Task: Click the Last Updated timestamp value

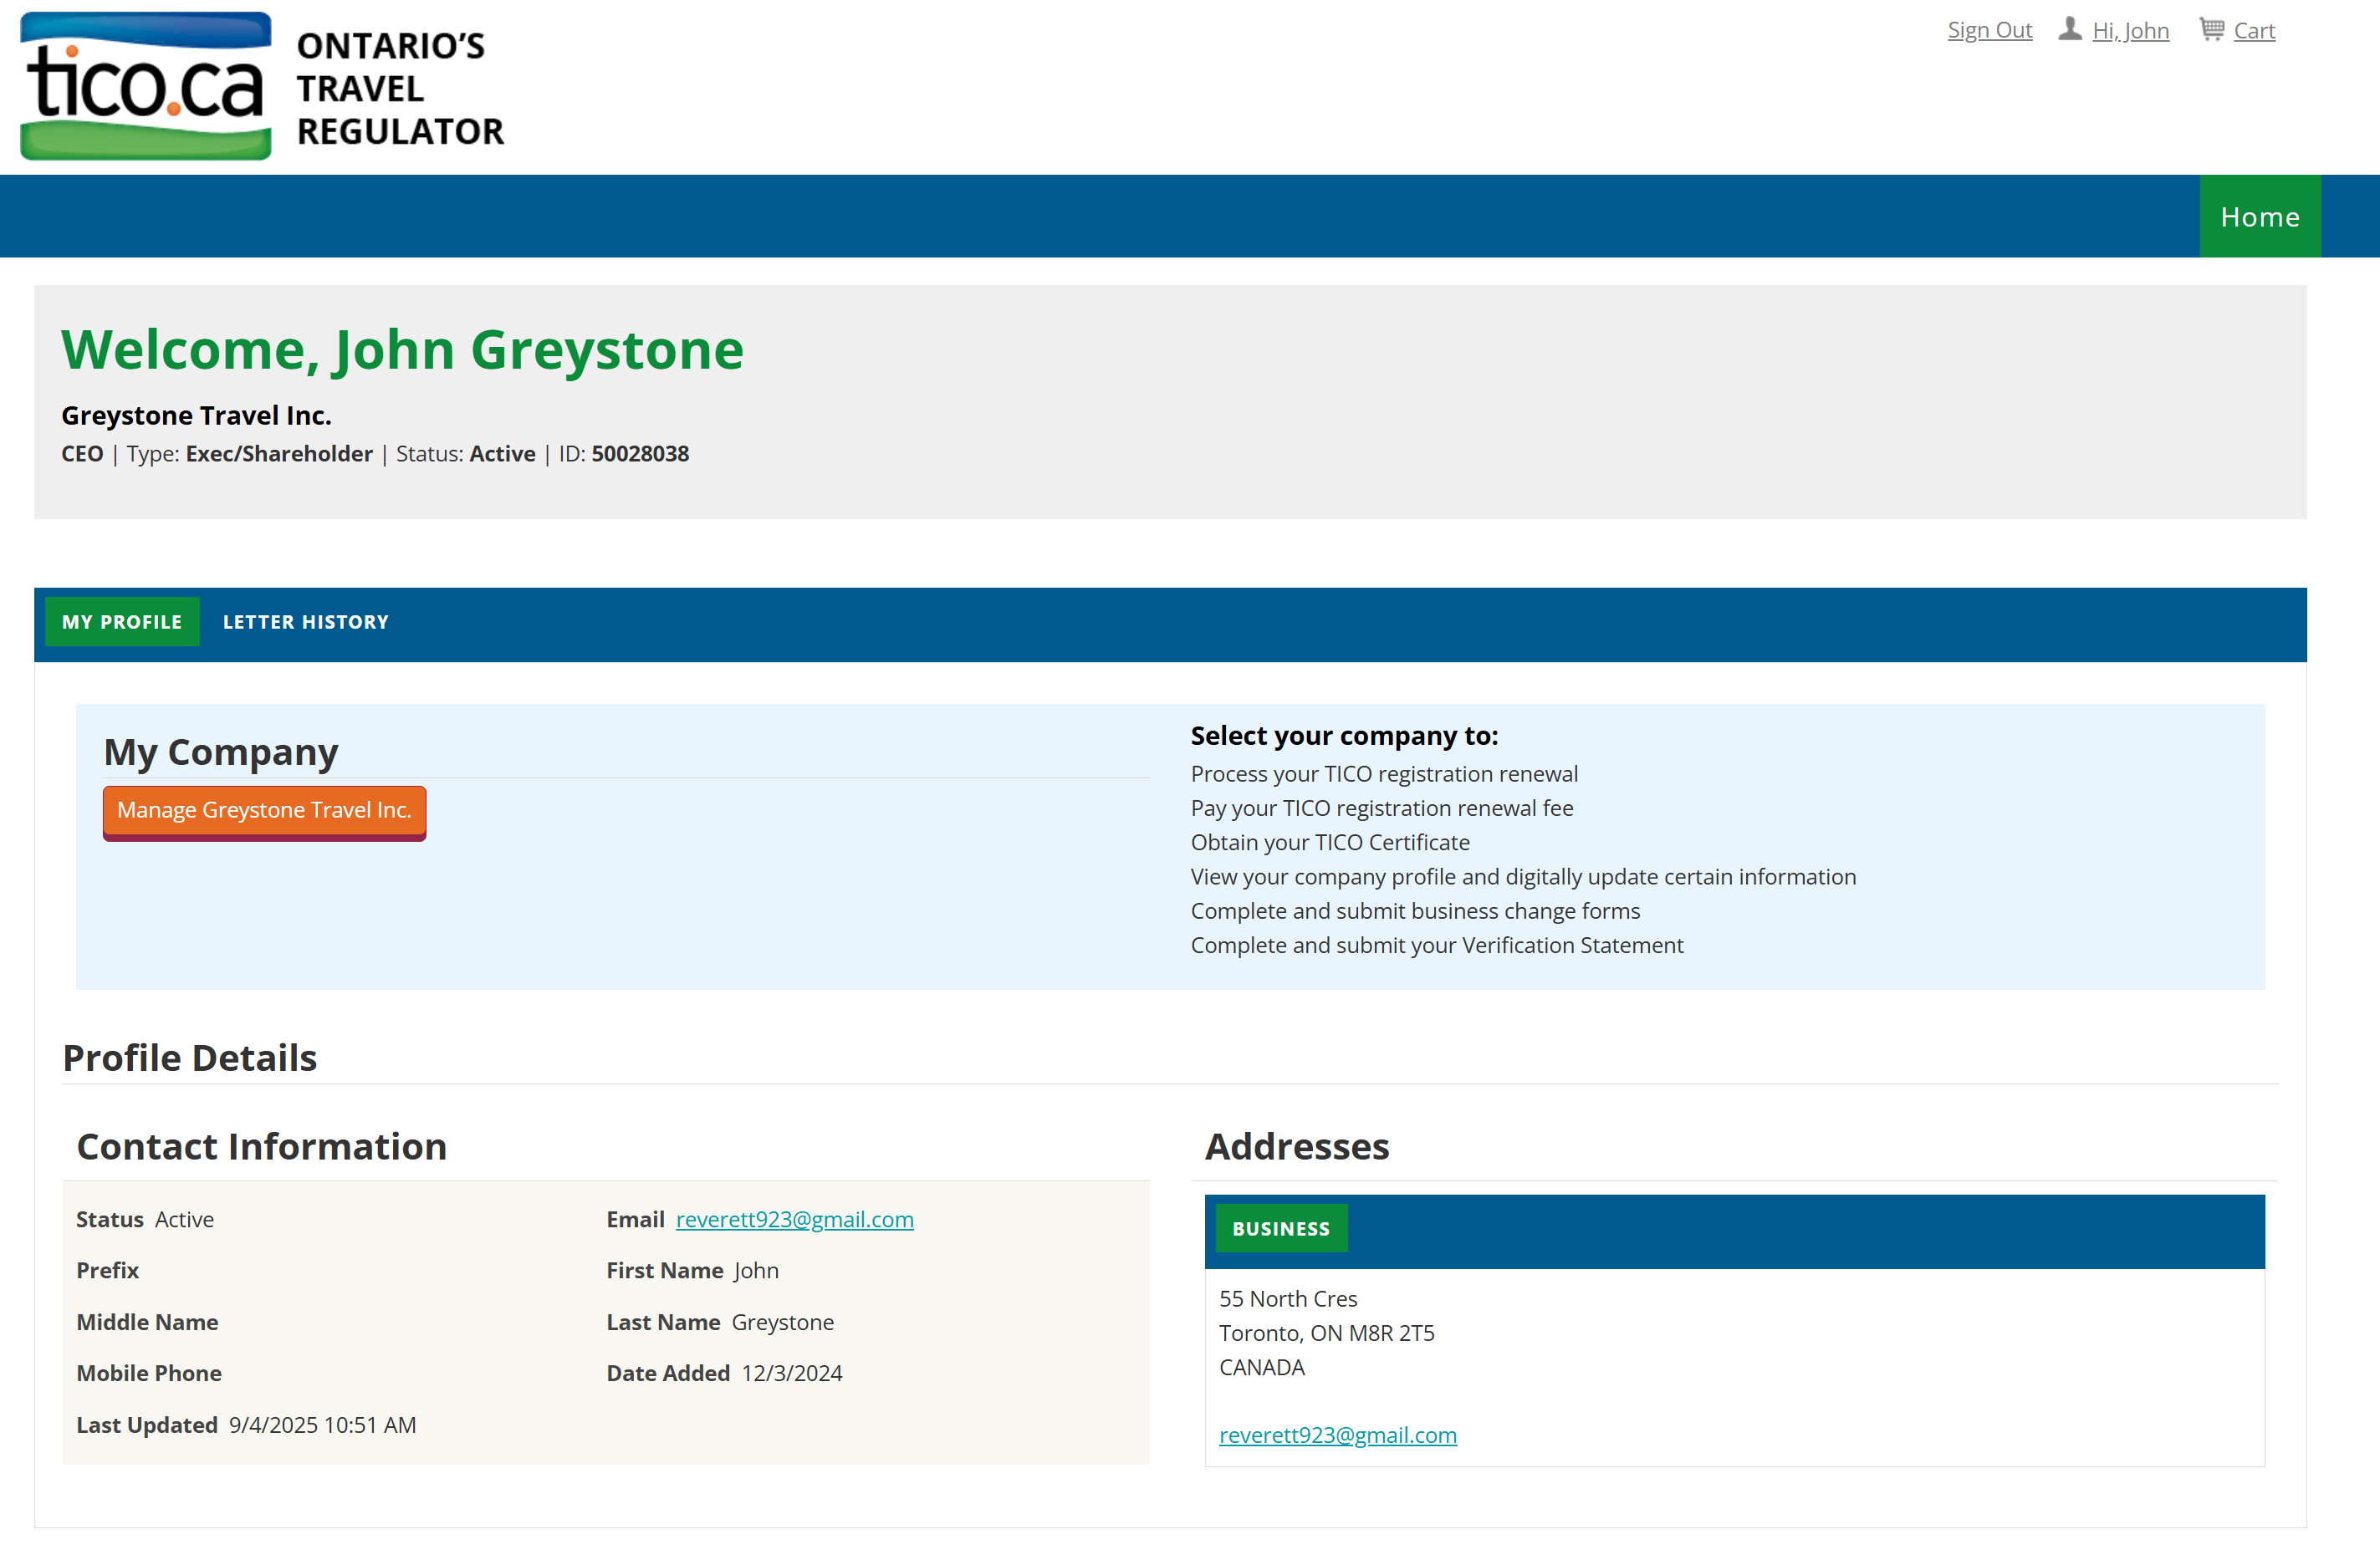Action: 322,1424
